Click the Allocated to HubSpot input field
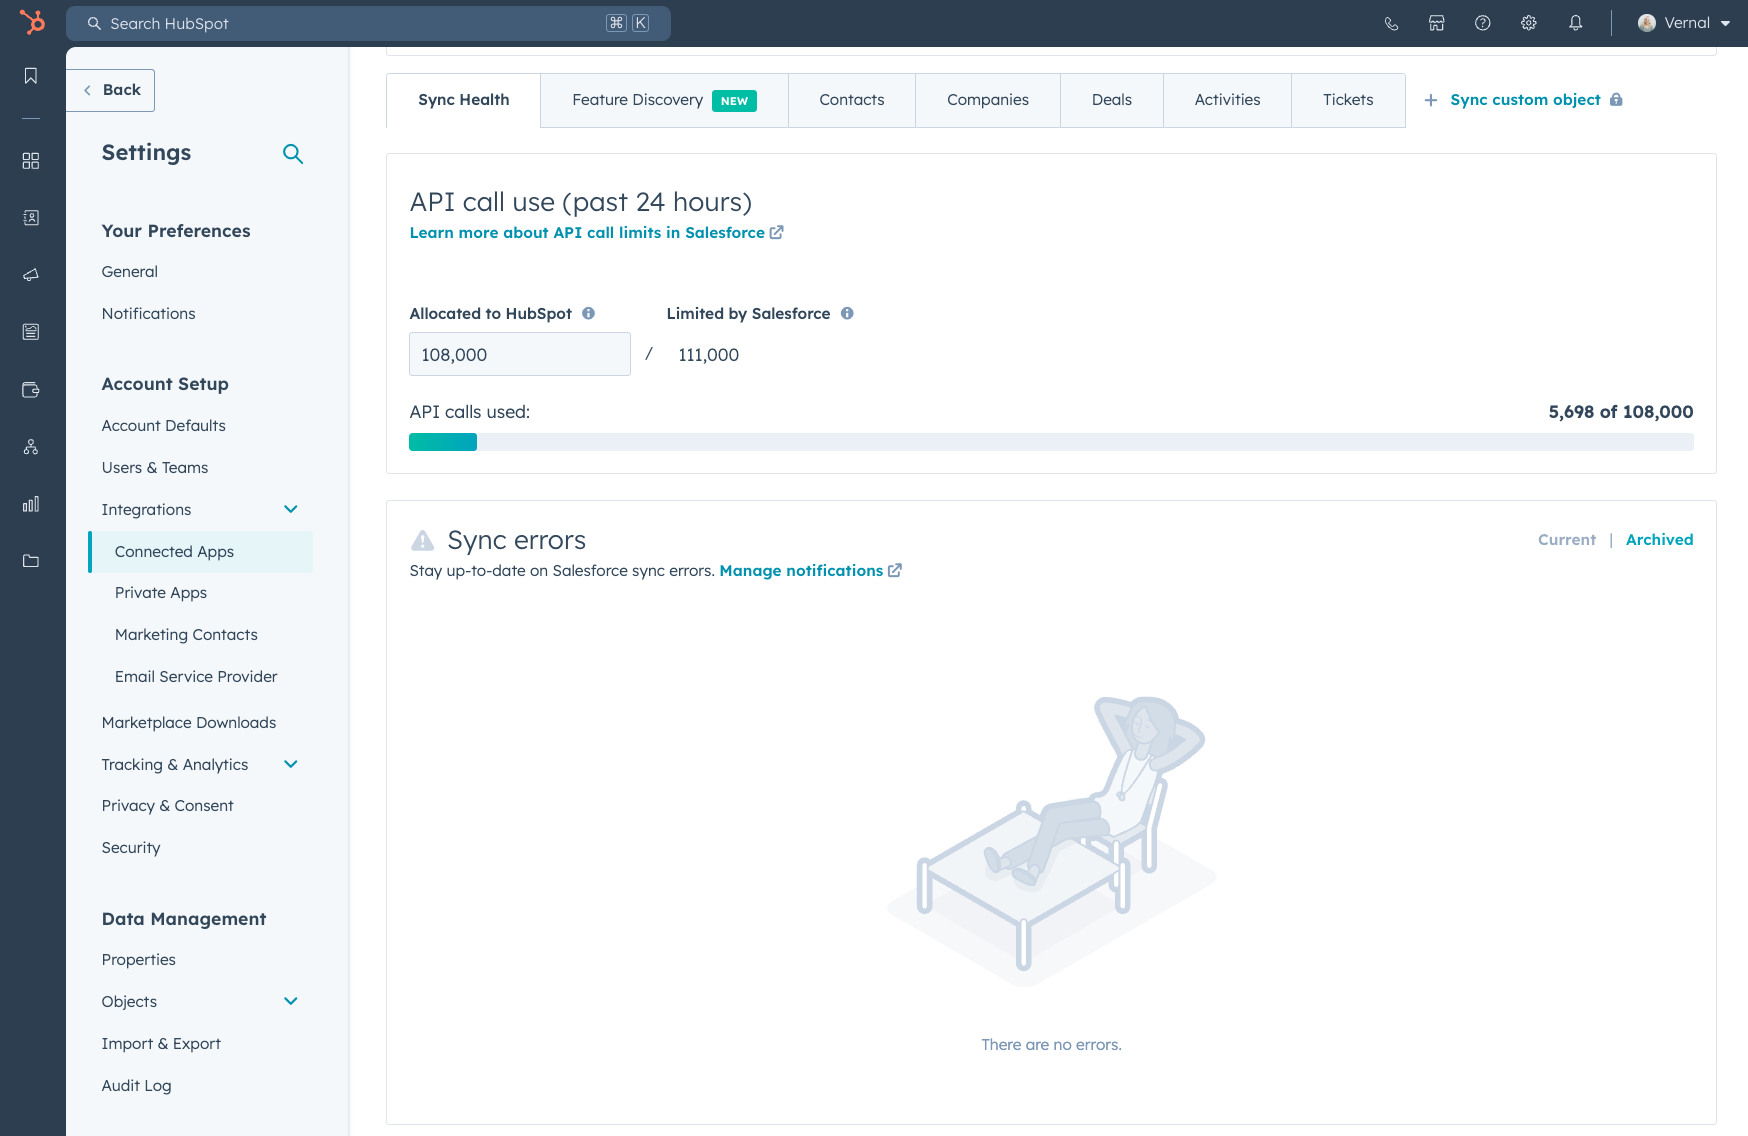1748x1136 pixels. click(x=520, y=354)
